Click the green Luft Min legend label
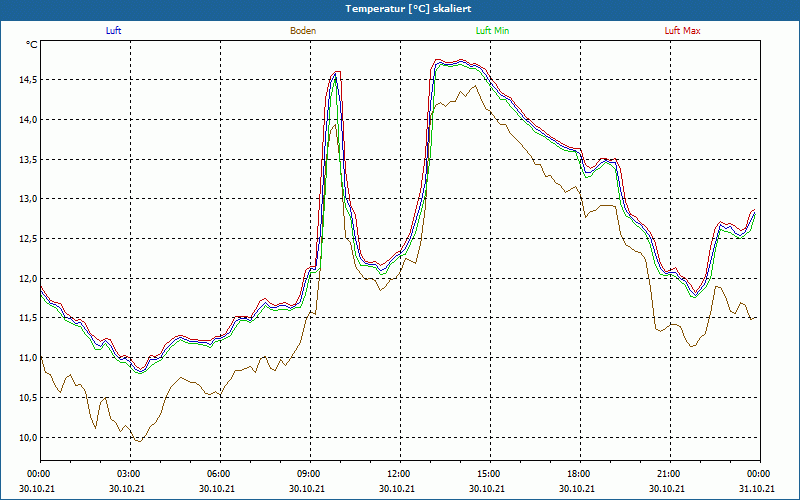The height and width of the screenshot is (500, 800). click(492, 31)
